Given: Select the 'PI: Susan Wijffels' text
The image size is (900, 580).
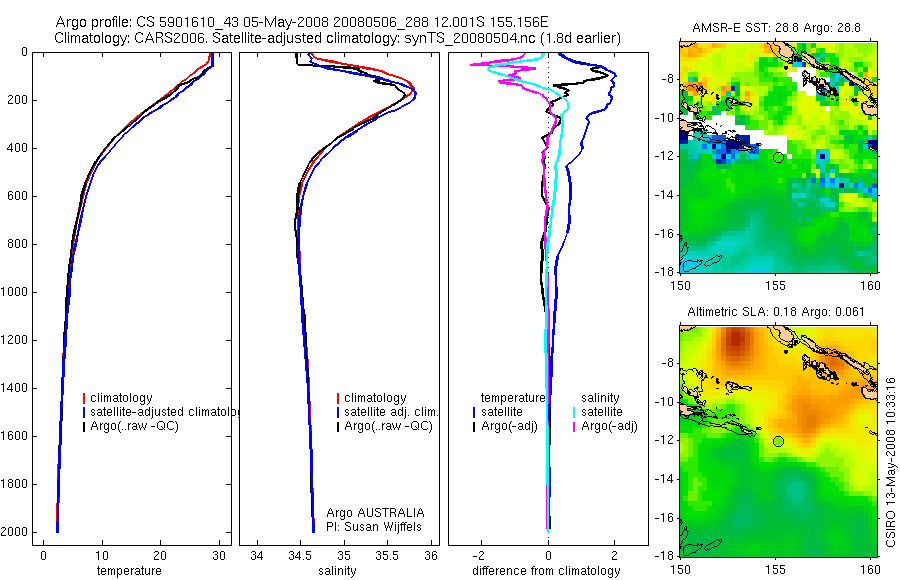Looking at the screenshot, I should 374,527.
